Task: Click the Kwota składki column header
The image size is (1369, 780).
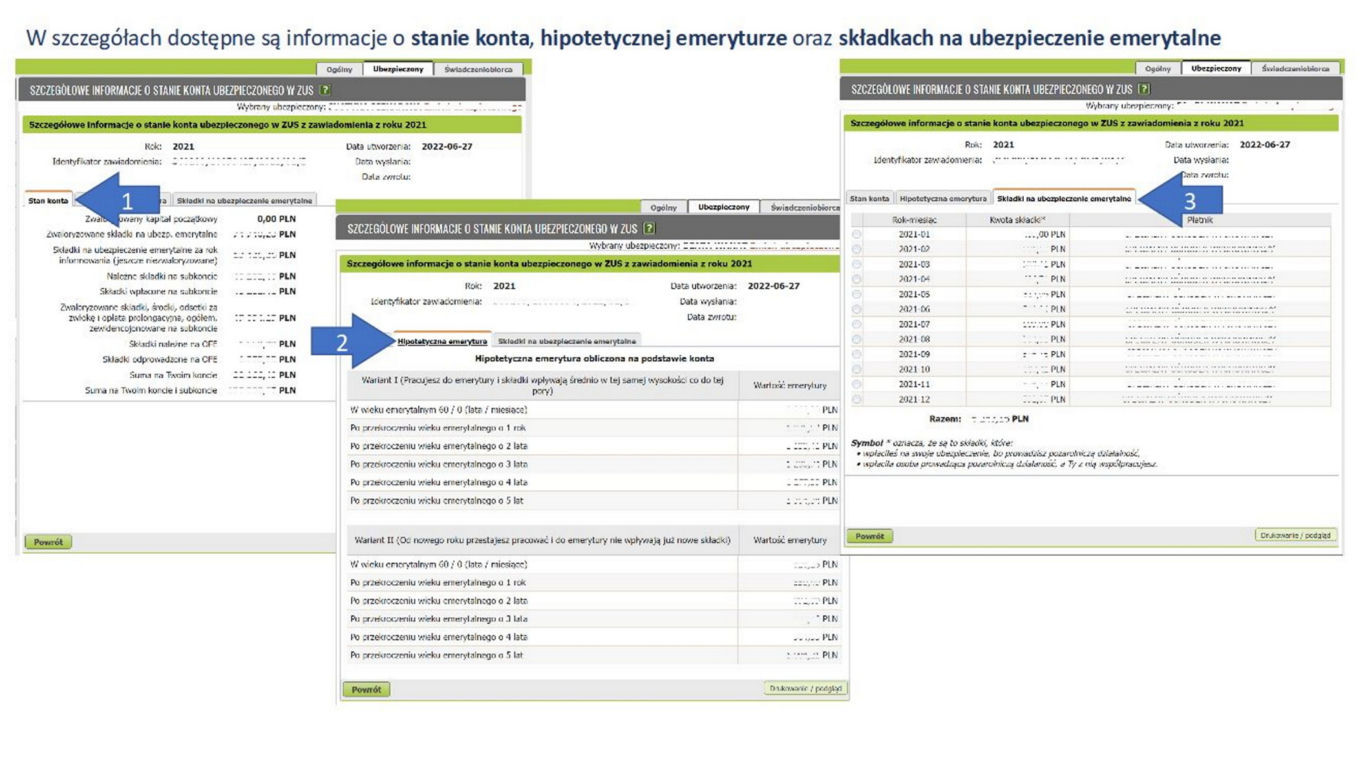Action: pyautogui.click(x=1016, y=218)
